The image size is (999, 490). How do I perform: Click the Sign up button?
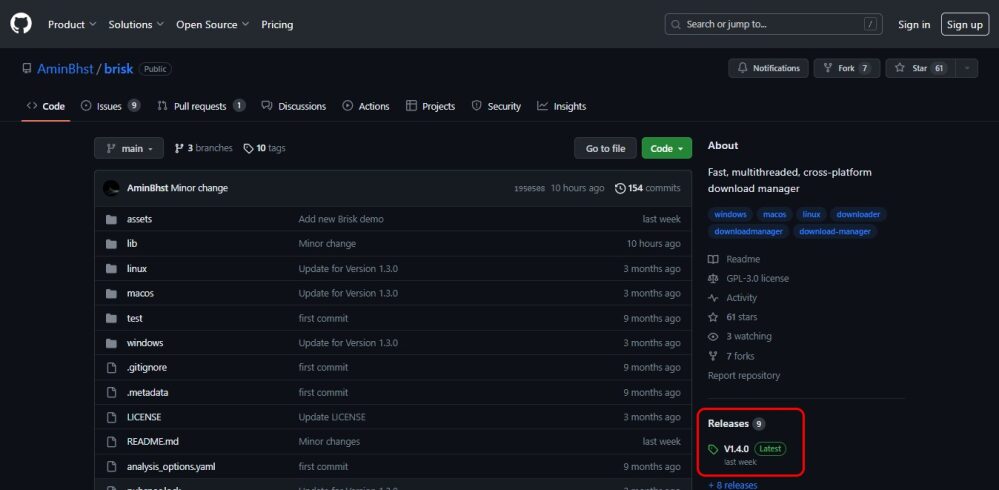tap(965, 24)
